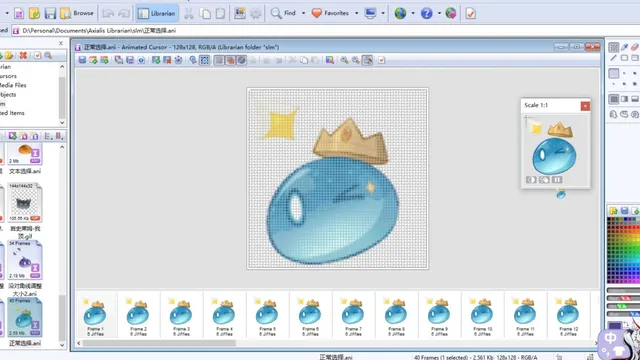Click the globe web icon
640x360 pixels.
pyautogui.click(x=400, y=13)
